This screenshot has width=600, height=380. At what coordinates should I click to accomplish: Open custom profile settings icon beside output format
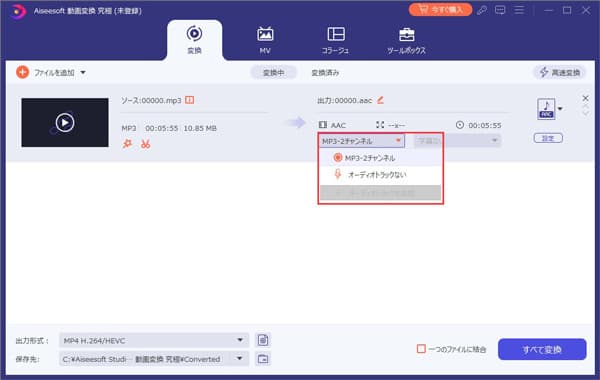(263, 340)
